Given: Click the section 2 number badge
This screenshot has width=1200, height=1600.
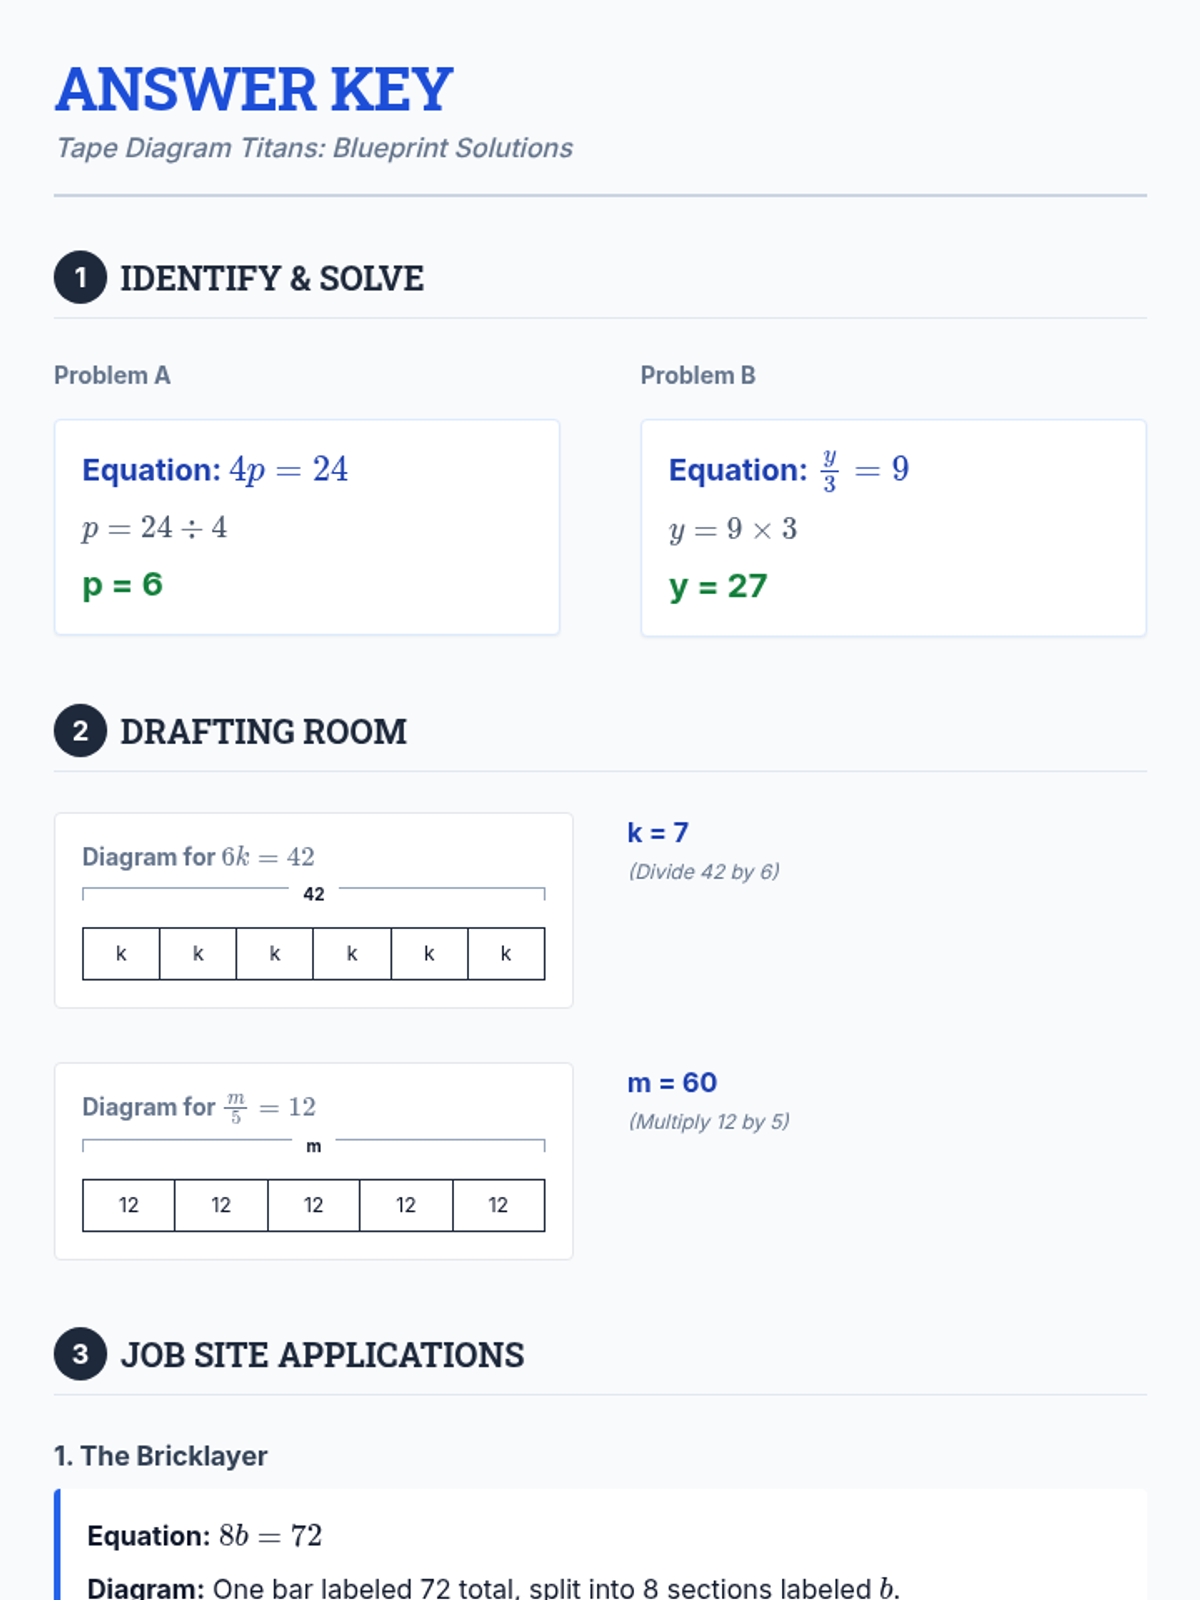Looking at the screenshot, I should (80, 730).
